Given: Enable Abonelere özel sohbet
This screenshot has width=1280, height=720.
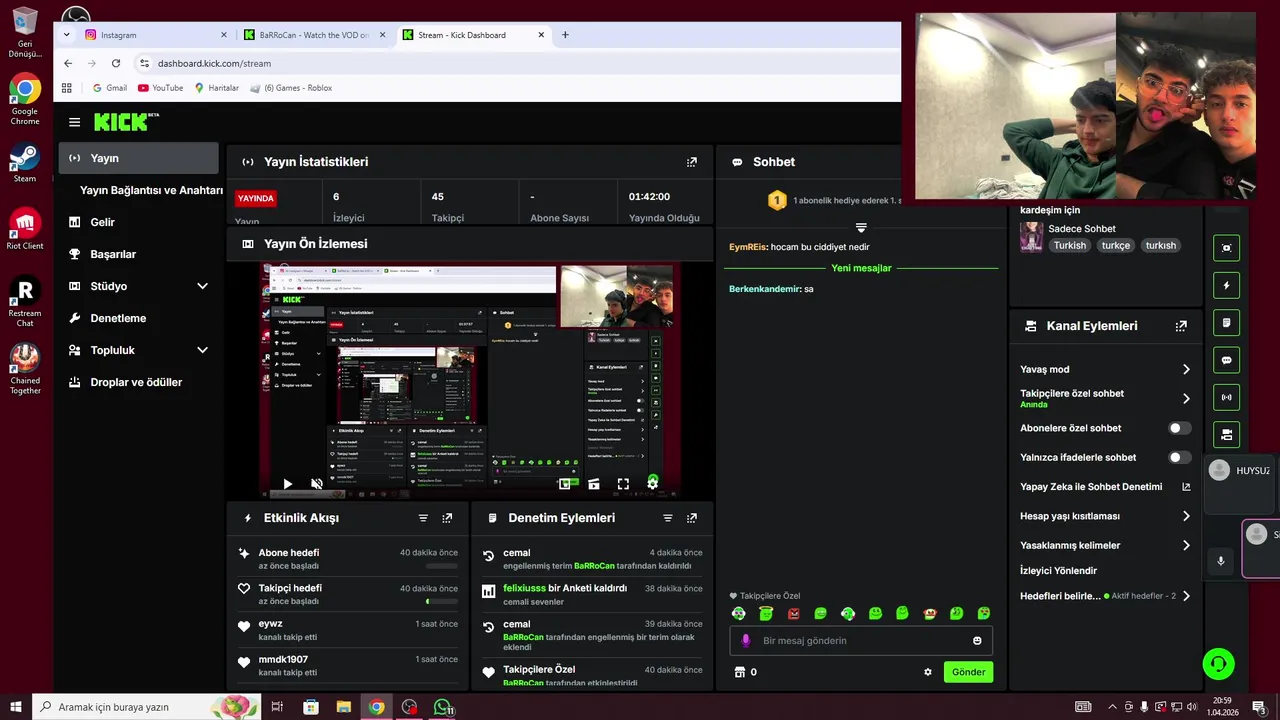Looking at the screenshot, I should pyautogui.click(x=1180, y=428).
